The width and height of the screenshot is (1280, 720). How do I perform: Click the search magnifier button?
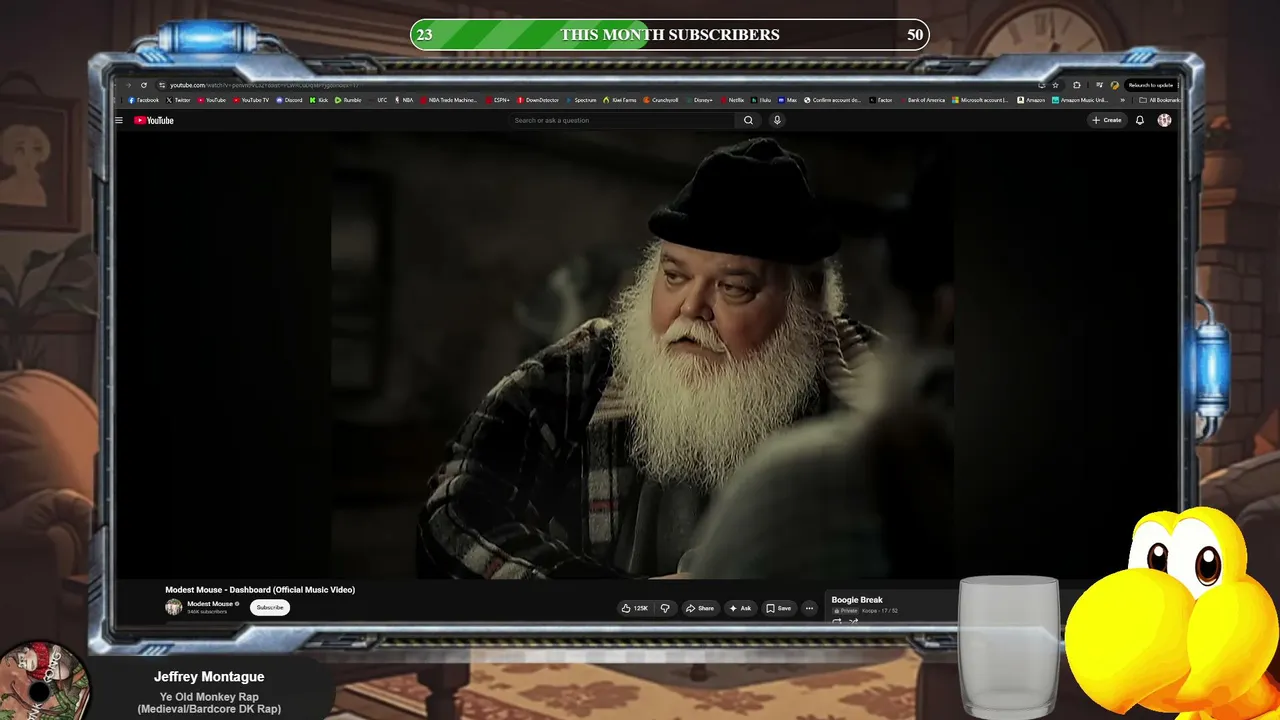[x=748, y=120]
